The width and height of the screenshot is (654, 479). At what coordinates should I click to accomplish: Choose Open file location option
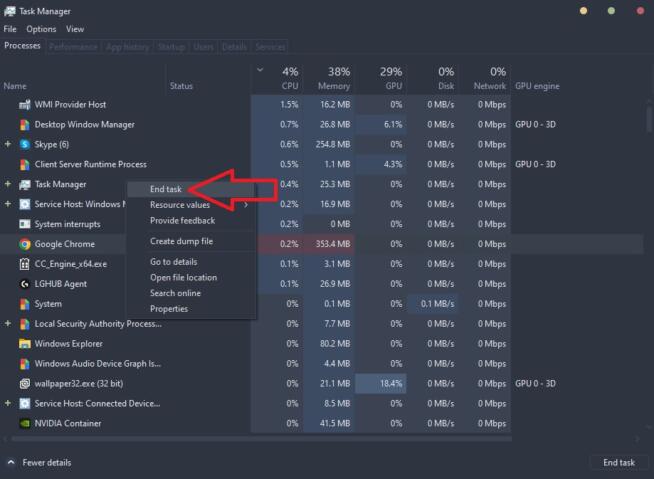coord(184,277)
